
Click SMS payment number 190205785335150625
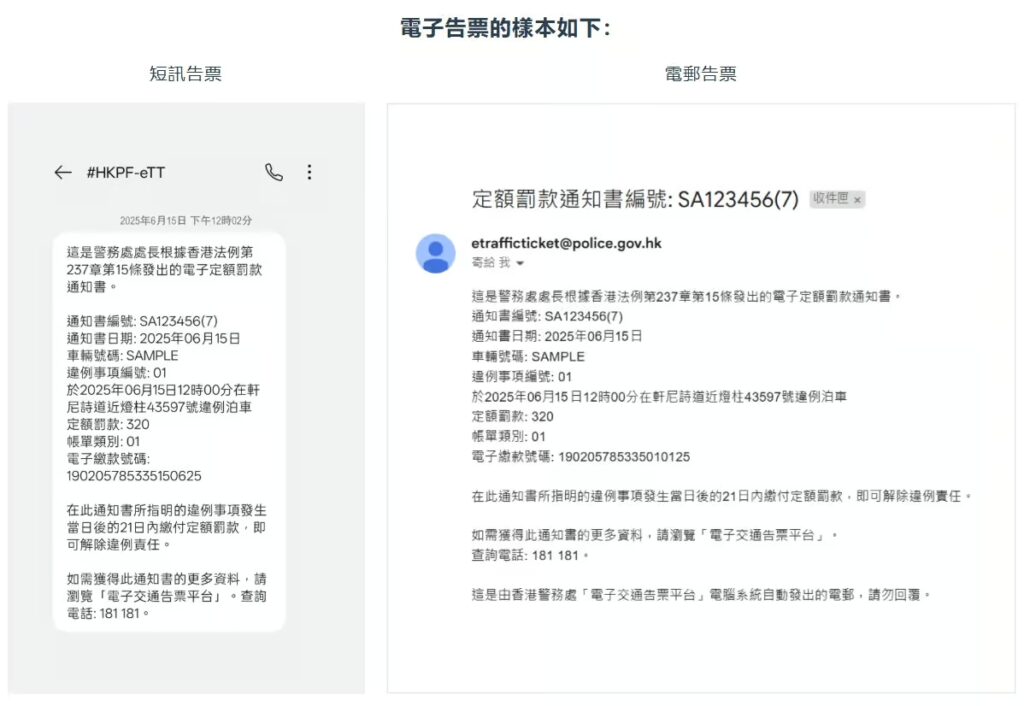pos(134,476)
